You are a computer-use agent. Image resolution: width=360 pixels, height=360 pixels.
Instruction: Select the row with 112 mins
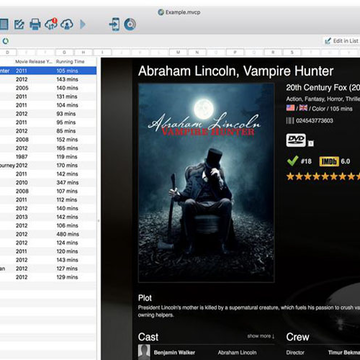(48, 200)
